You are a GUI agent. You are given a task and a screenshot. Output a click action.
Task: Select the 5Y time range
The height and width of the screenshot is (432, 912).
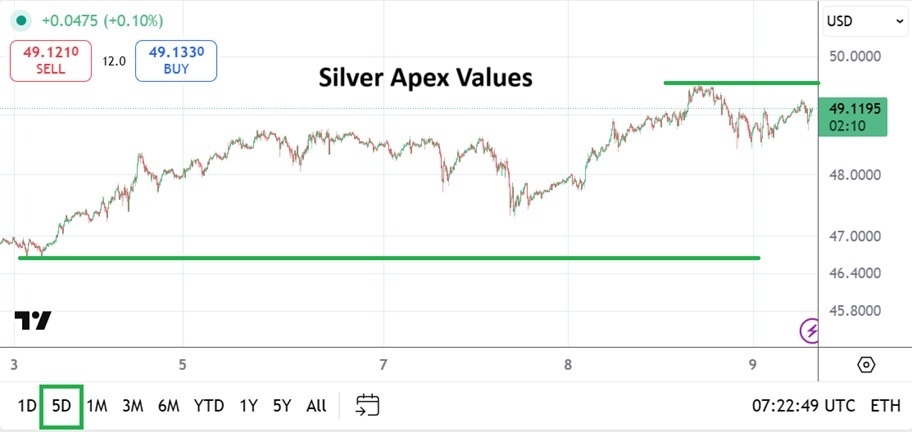pos(282,406)
